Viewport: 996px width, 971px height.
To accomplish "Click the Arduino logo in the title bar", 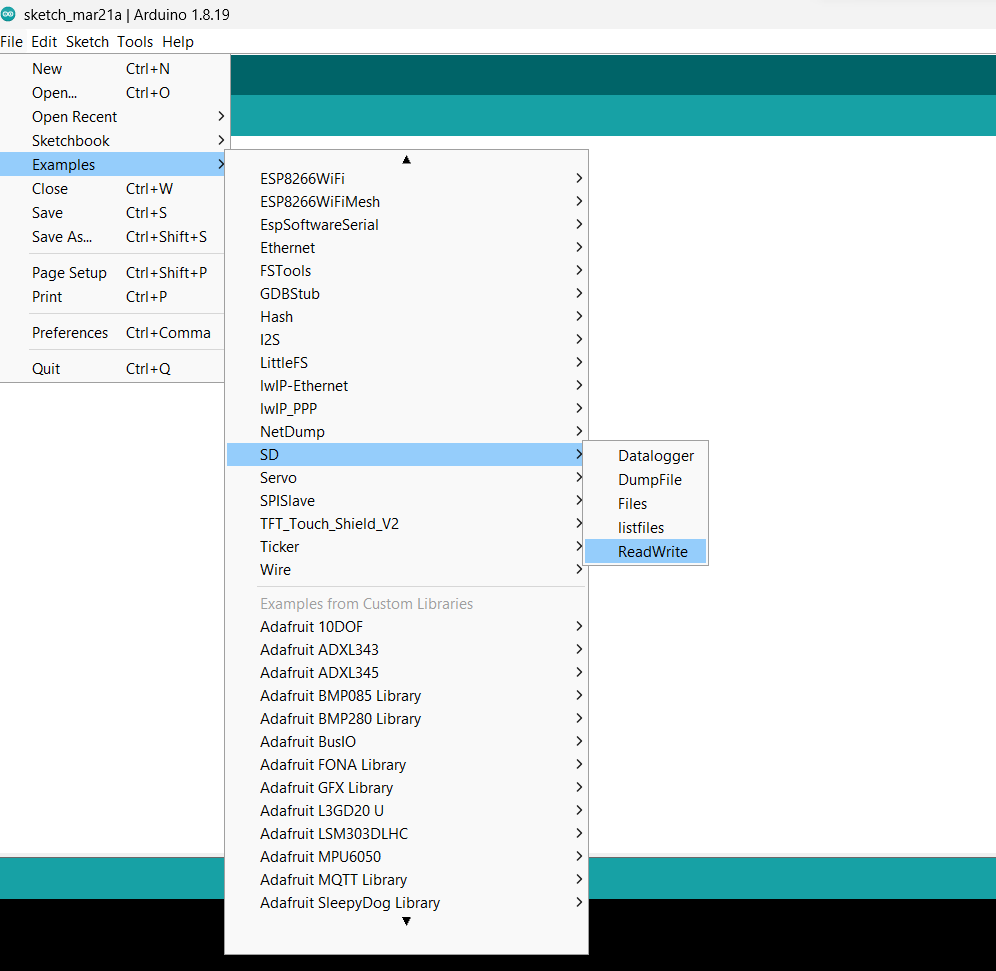I will coord(12,15).
